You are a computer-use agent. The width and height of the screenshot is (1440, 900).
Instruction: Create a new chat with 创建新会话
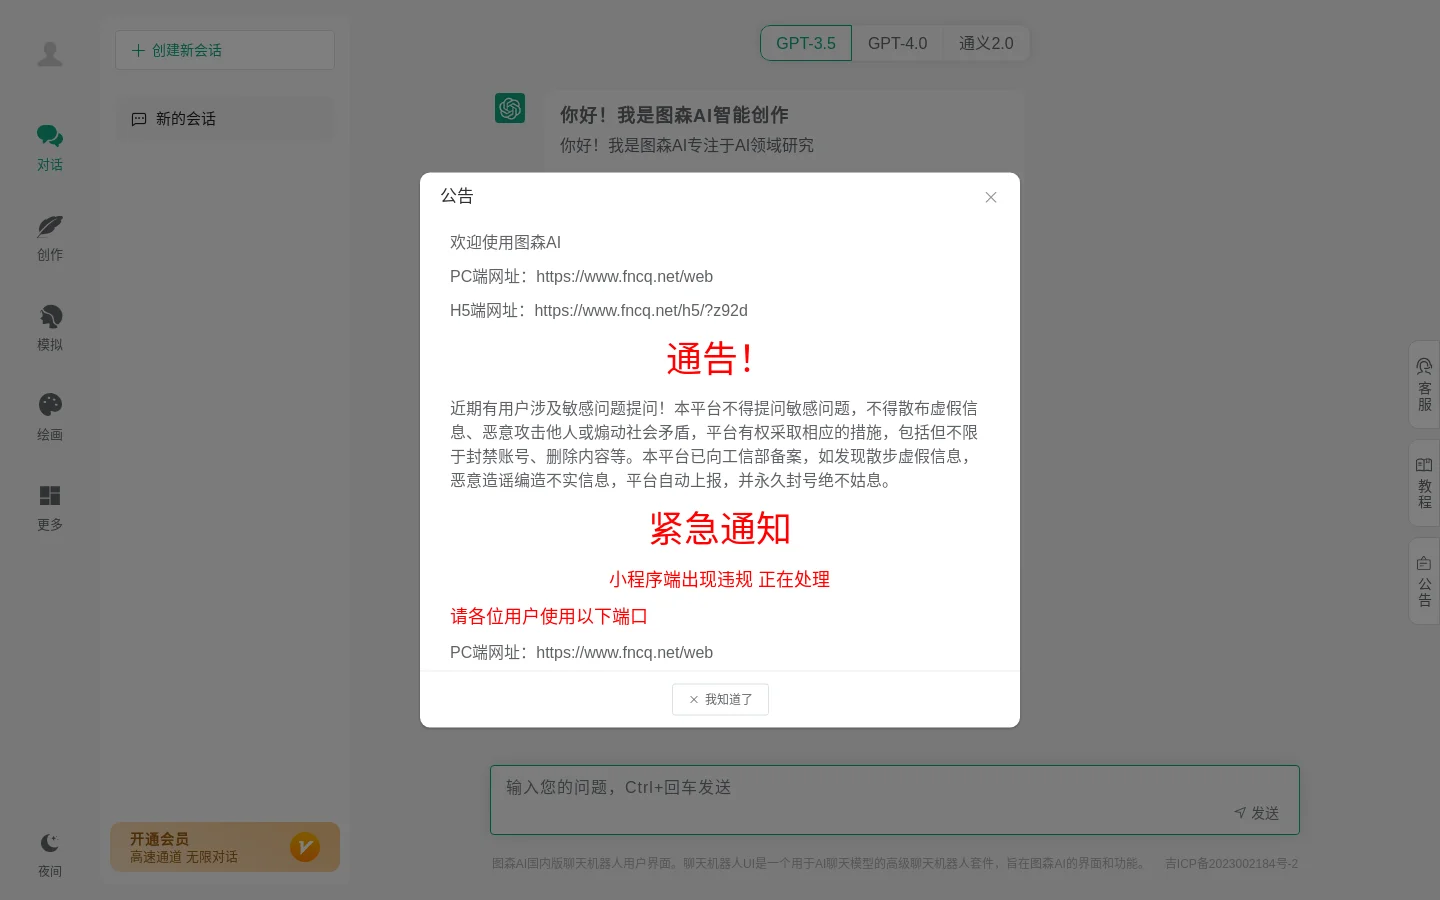225,50
